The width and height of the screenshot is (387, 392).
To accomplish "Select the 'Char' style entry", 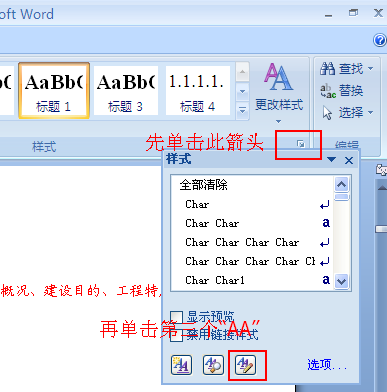I will click(252, 204).
